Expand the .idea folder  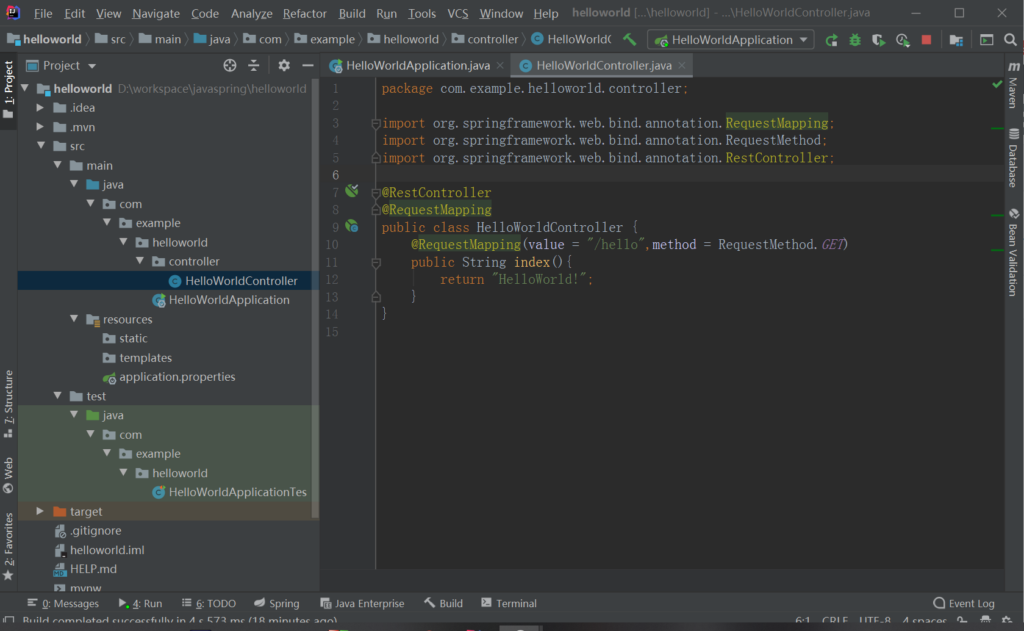pos(40,107)
